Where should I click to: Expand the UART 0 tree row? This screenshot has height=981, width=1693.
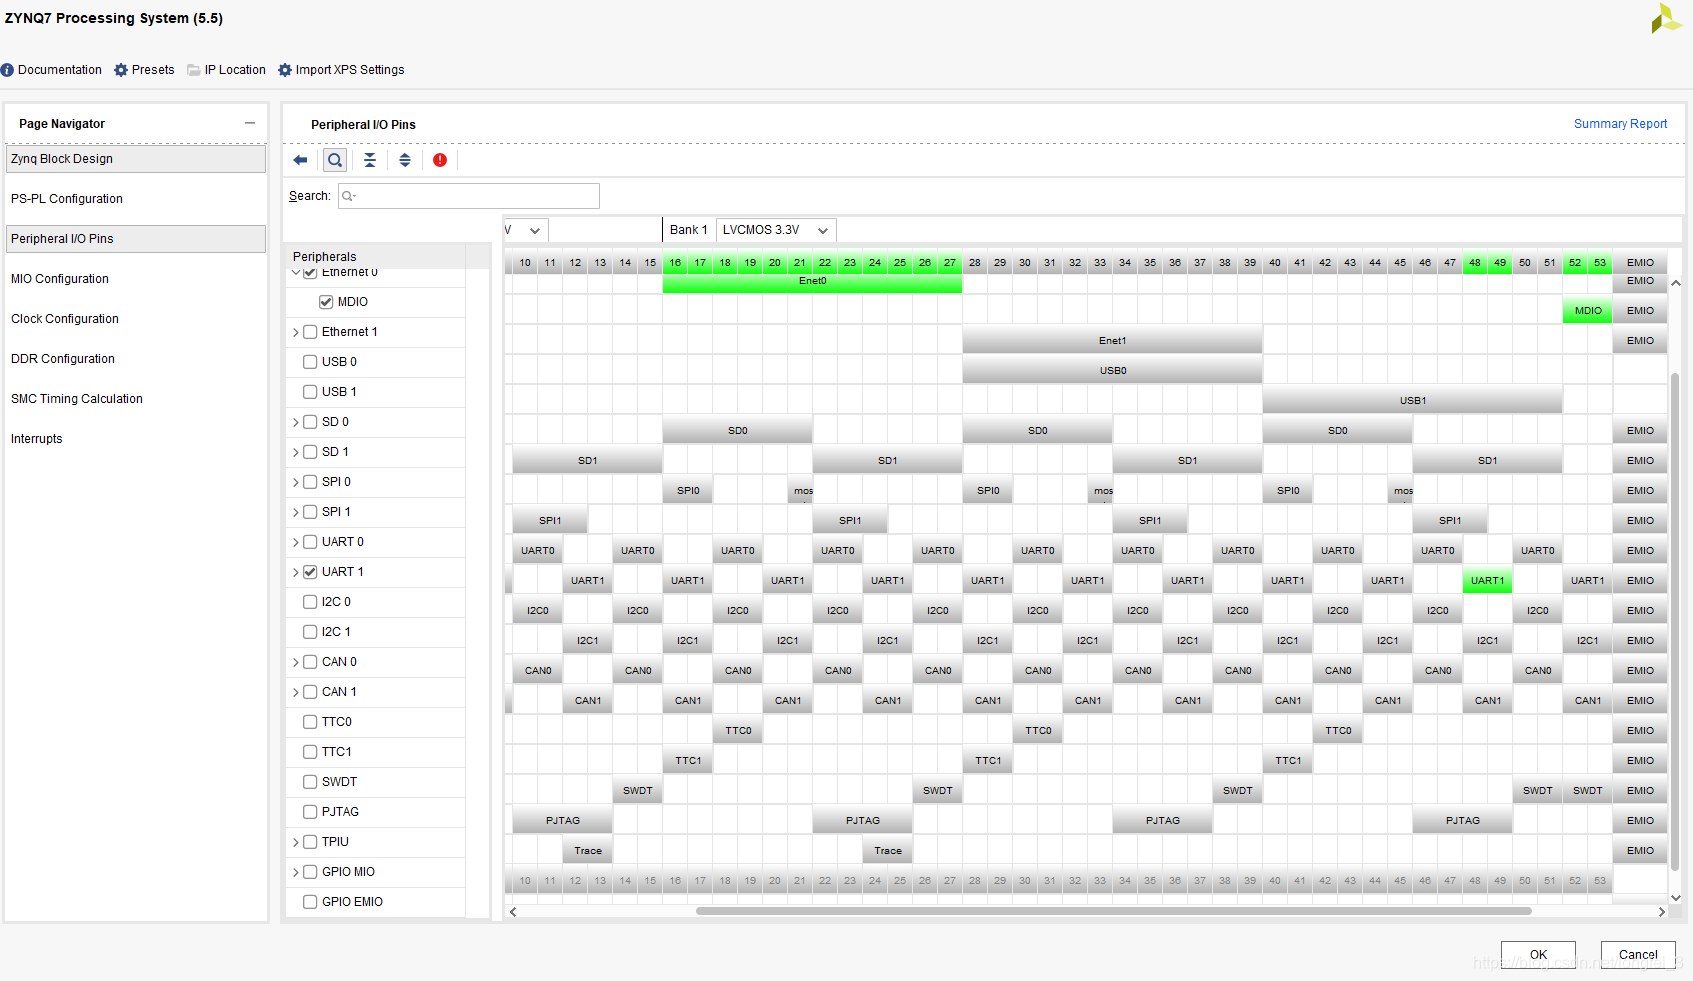295,542
